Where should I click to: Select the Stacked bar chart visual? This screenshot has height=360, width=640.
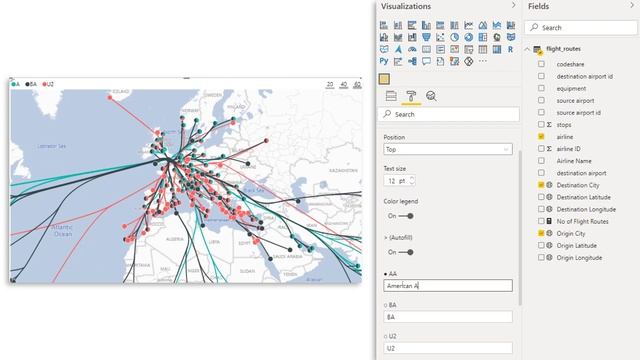384,25
